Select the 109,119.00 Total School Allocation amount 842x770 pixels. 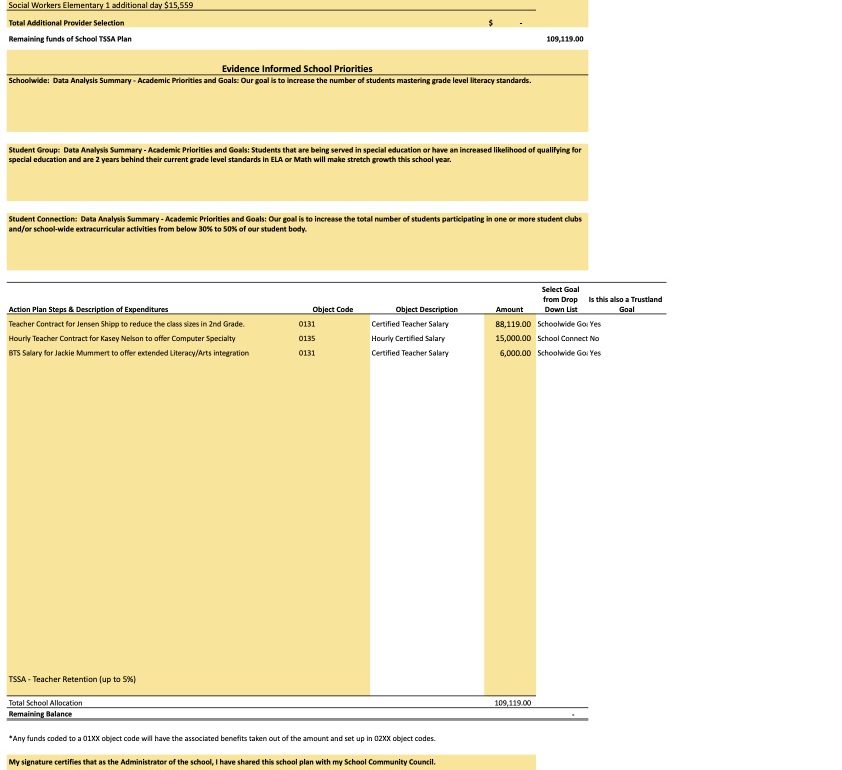(x=513, y=703)
